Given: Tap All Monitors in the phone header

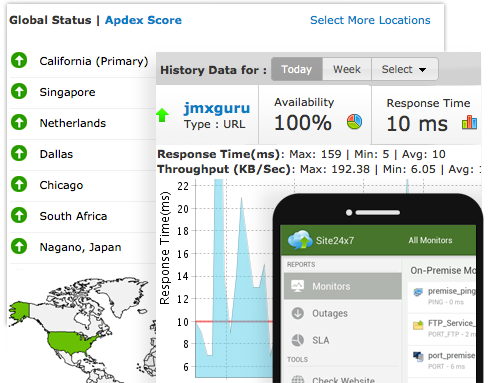Looking at the screenshot, I should tap(430, 240).
